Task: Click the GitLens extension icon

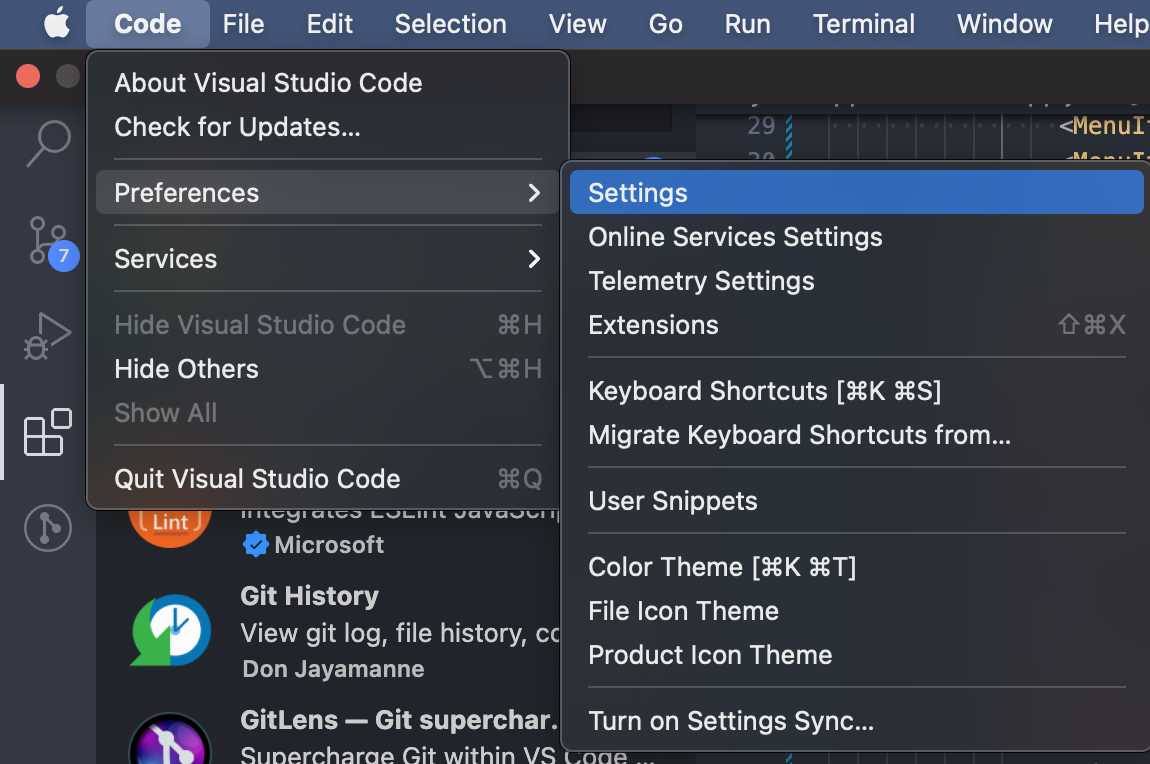Action: 170,740
